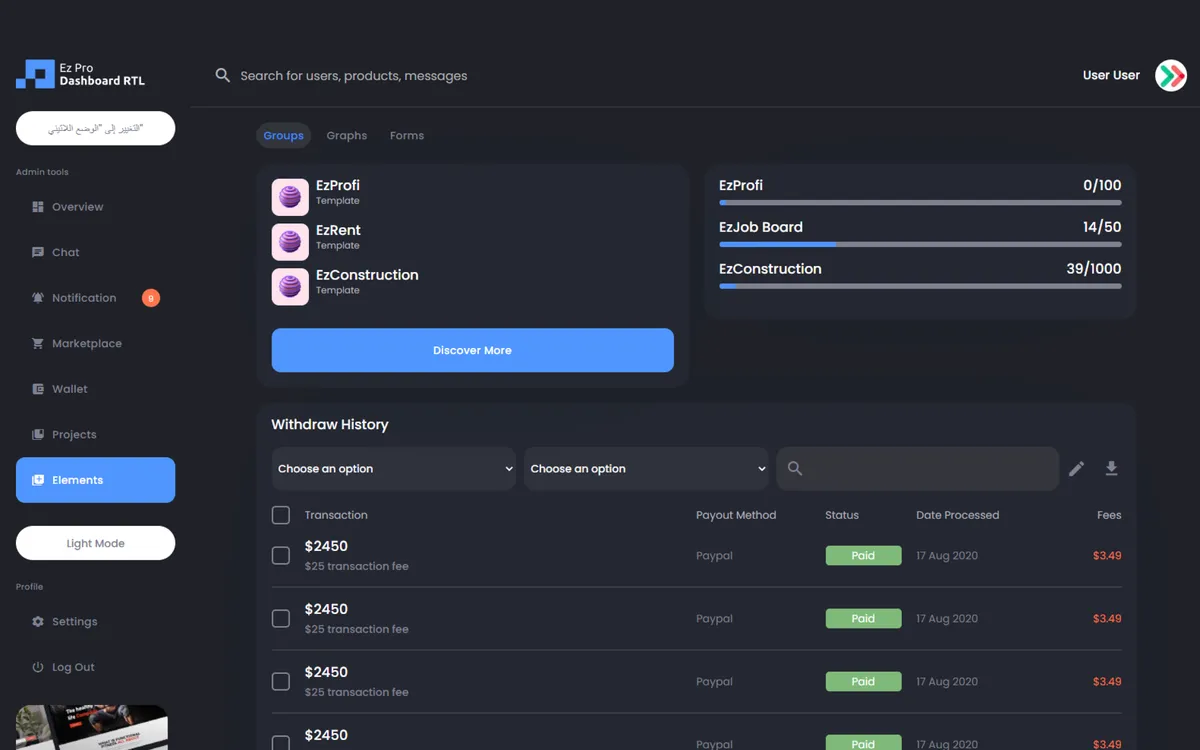This screenshot has width=1200, height=750.
Task: Click the Wallet icon in sidebar
Action: click(38, 389)
